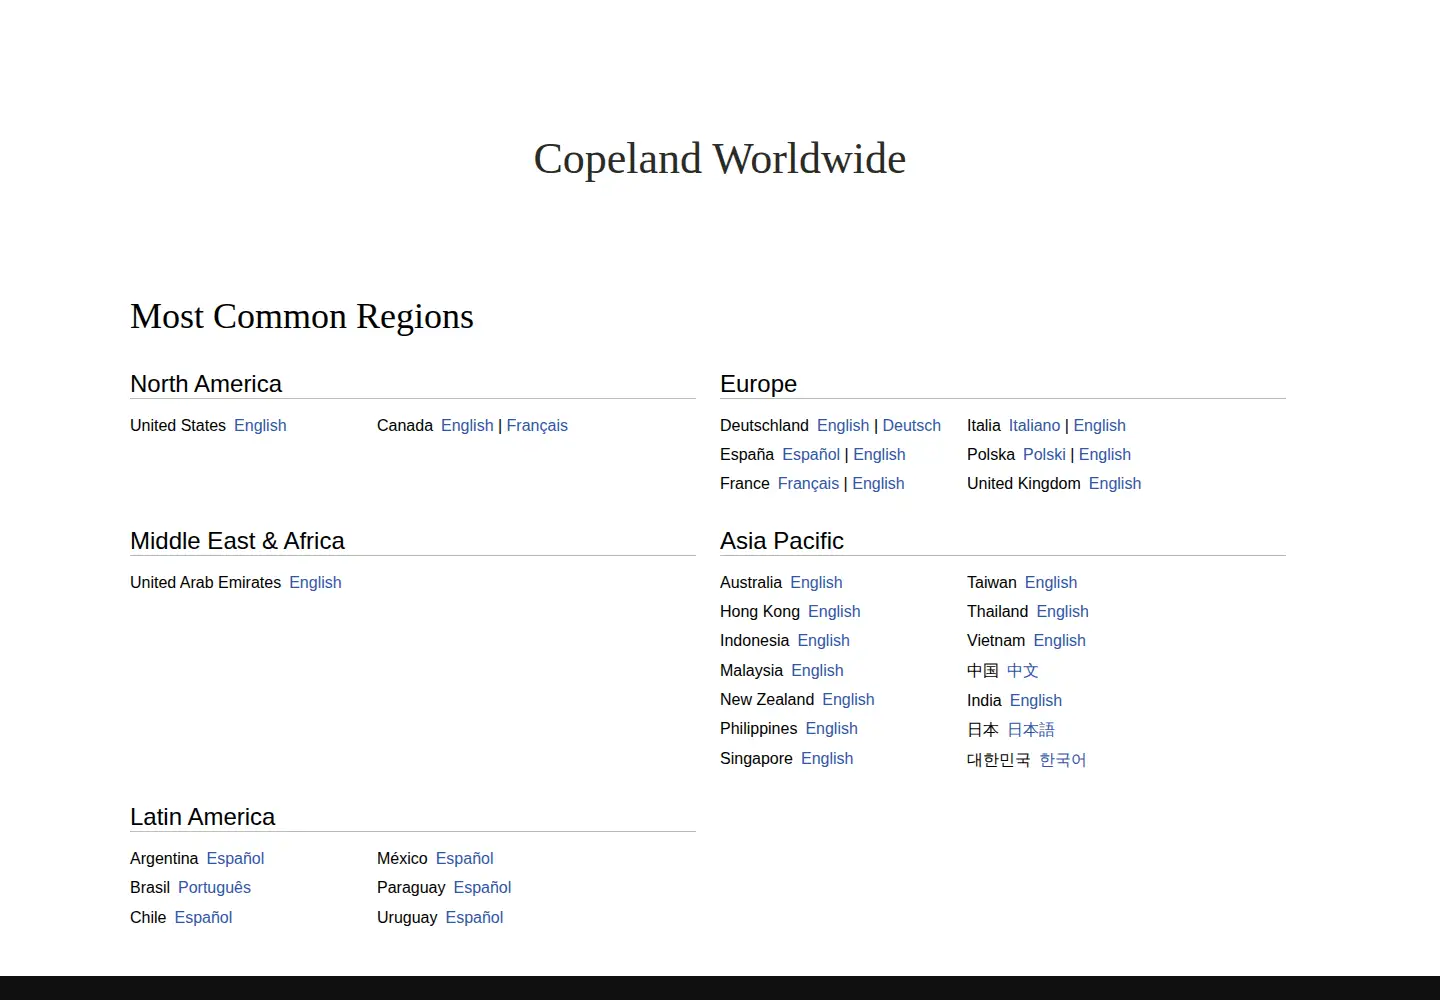The height and width of the screenshot is (1000, 1440).
Task: Open United Arab Emirates English link
Action: [x=315, y=582]
